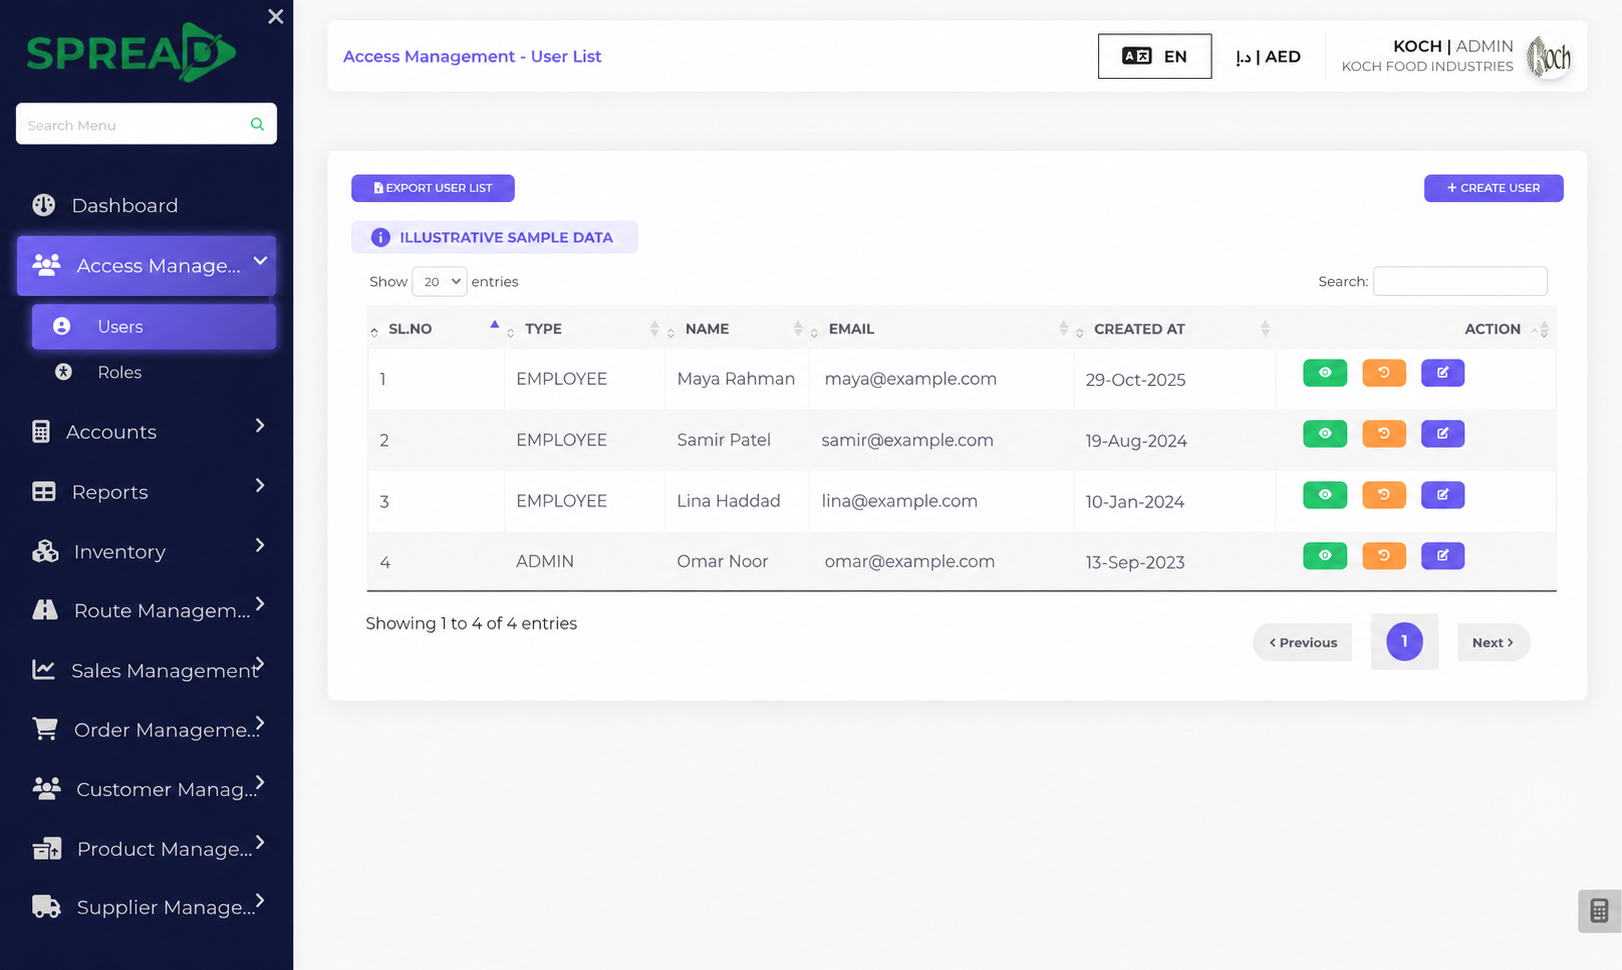The image size is (1622, 970).
Task: Expand the Supplier Management menu
Action: click(146, 907)
